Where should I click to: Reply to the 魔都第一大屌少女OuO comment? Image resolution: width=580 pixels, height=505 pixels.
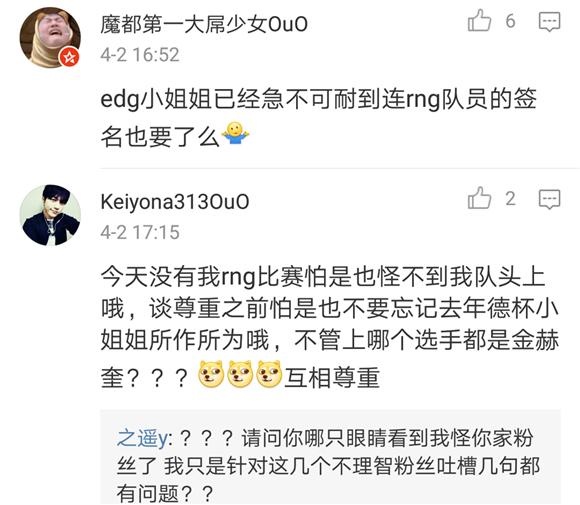click(549, 21)
